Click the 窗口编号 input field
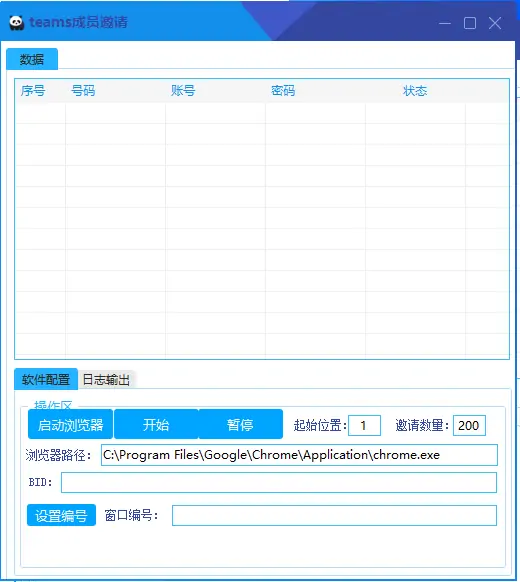This screenshot has height=582, width=520. click(334, 515)
